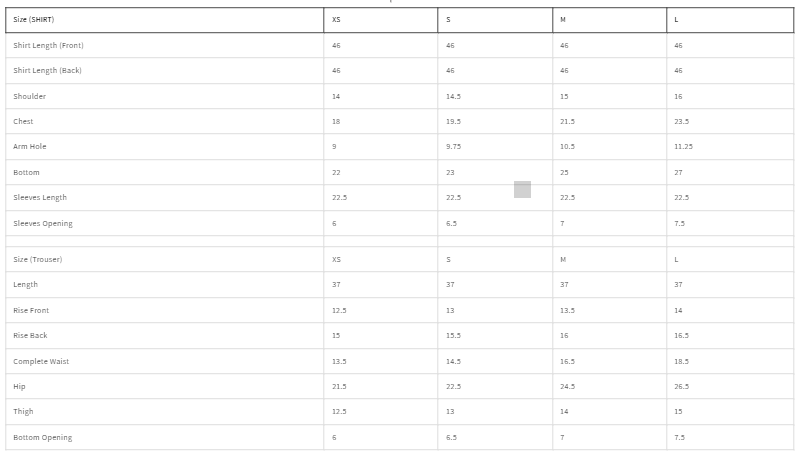The width and height of the screenshot is (799, 454).
Task: Click the gray square between table columns
Action: point(522,189)
